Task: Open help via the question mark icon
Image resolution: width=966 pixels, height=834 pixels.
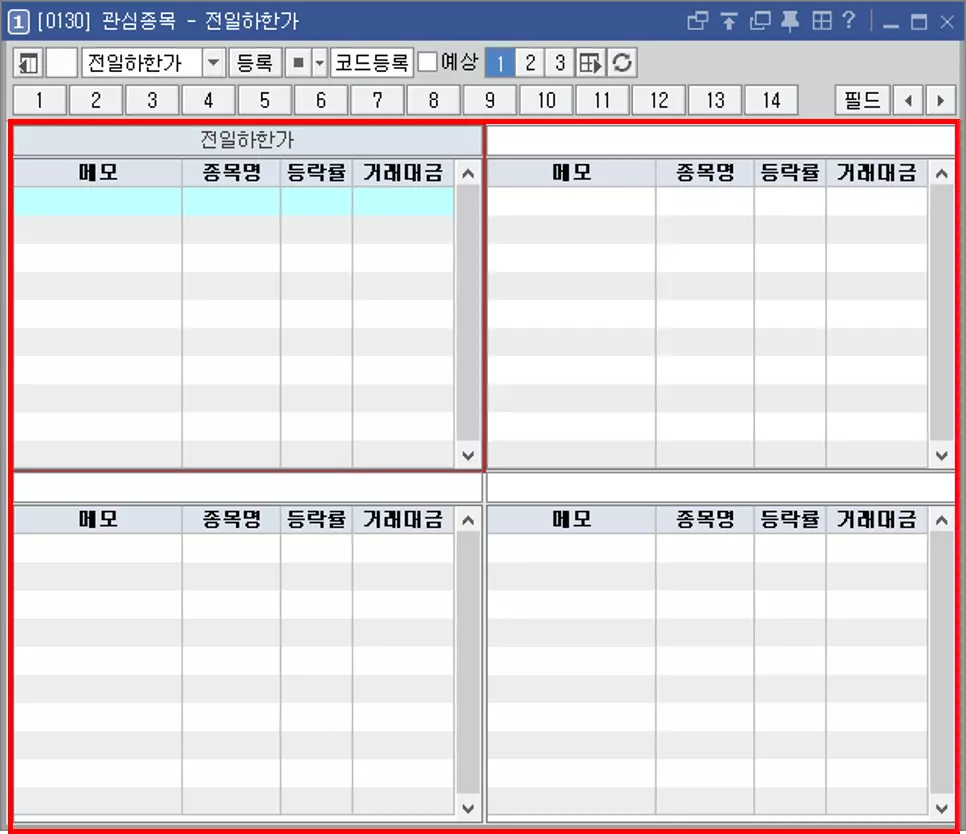Action: [848, 21]
